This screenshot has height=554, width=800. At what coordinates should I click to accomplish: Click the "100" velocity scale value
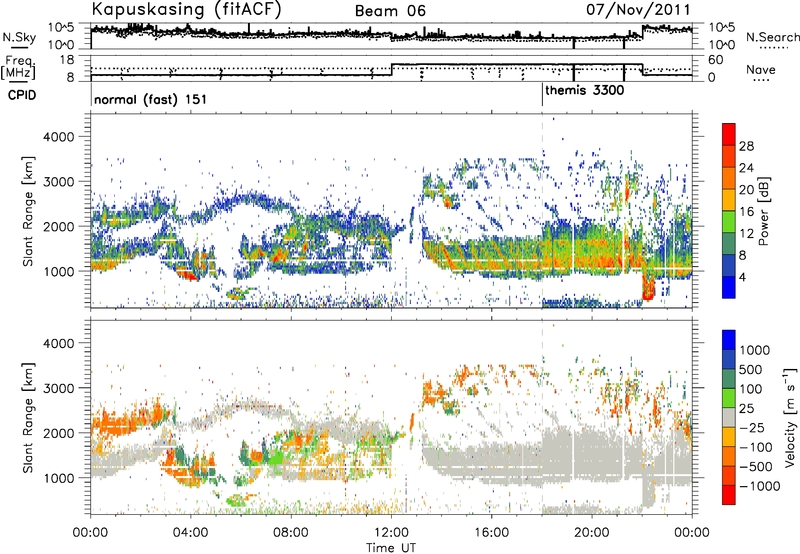751,389
